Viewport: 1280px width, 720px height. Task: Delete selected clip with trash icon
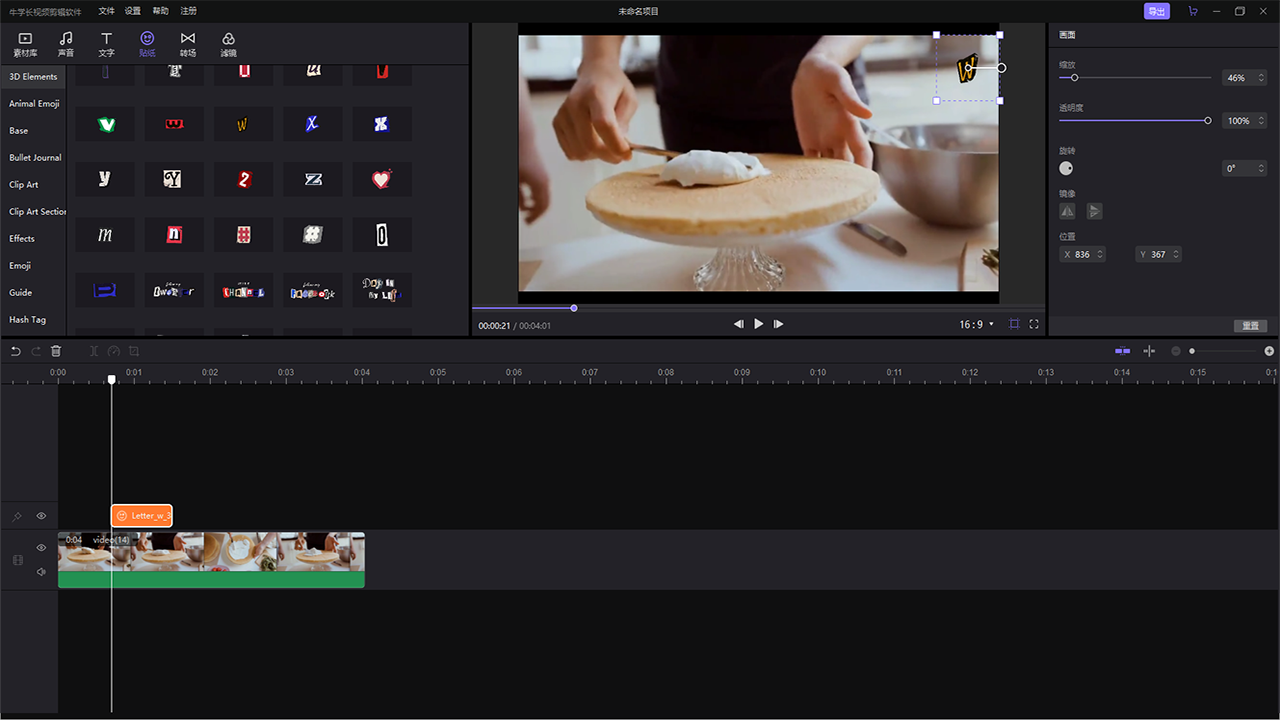(x=56, y=351)
